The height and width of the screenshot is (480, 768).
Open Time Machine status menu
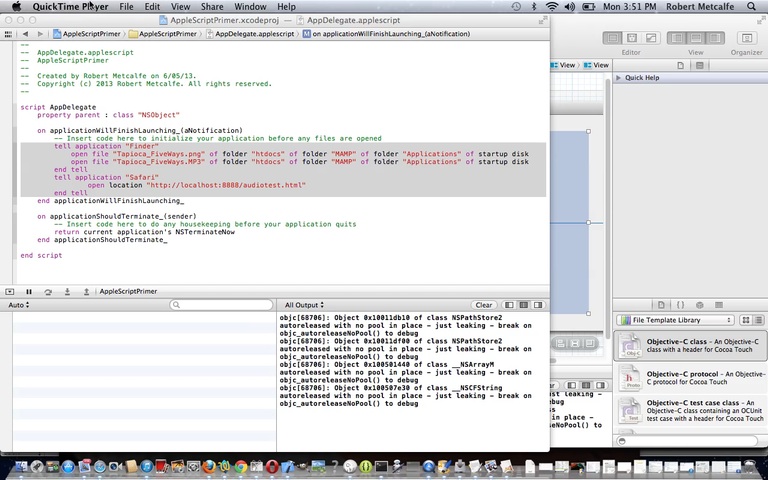pos(516,6)
